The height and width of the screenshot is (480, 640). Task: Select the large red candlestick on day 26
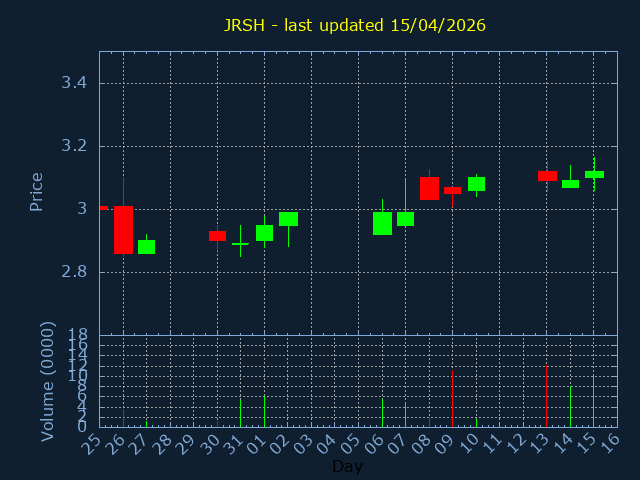[123, 229]
